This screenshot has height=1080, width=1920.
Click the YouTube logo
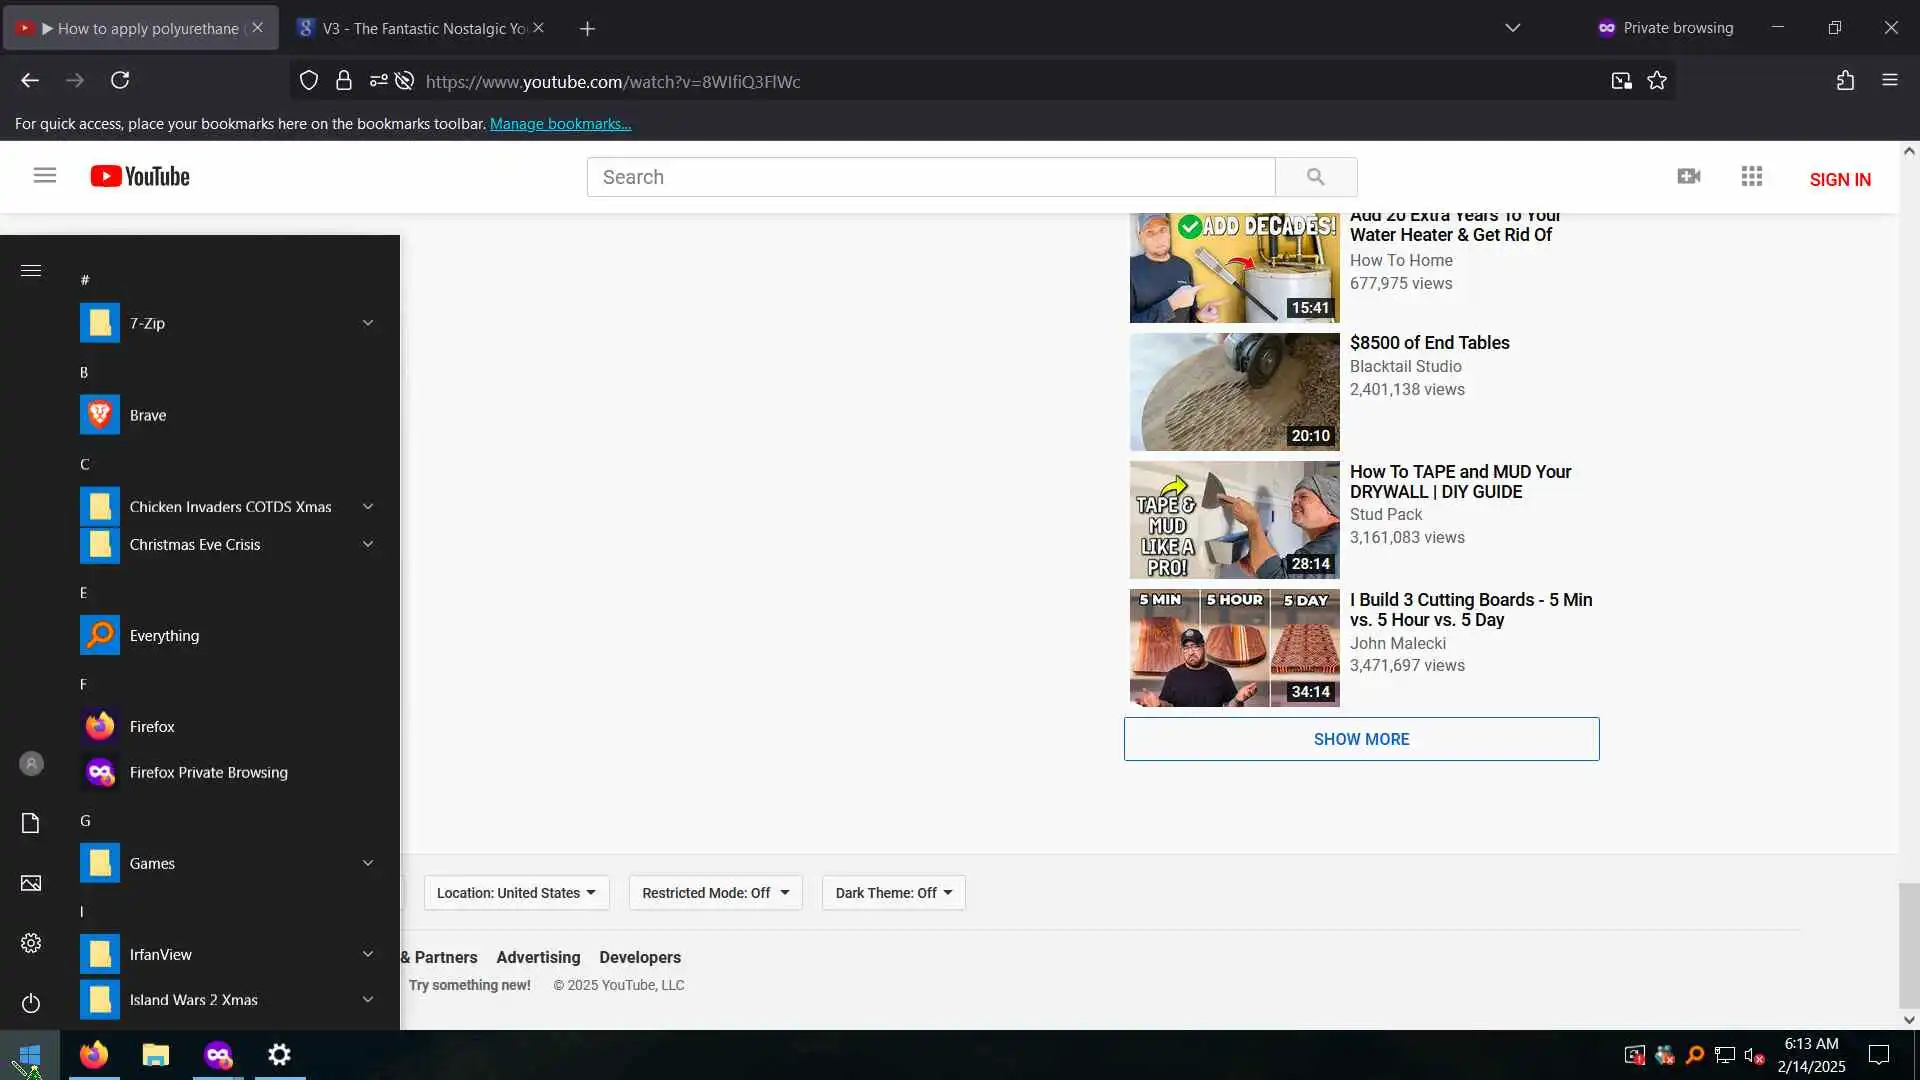click(x=140, y=176)
